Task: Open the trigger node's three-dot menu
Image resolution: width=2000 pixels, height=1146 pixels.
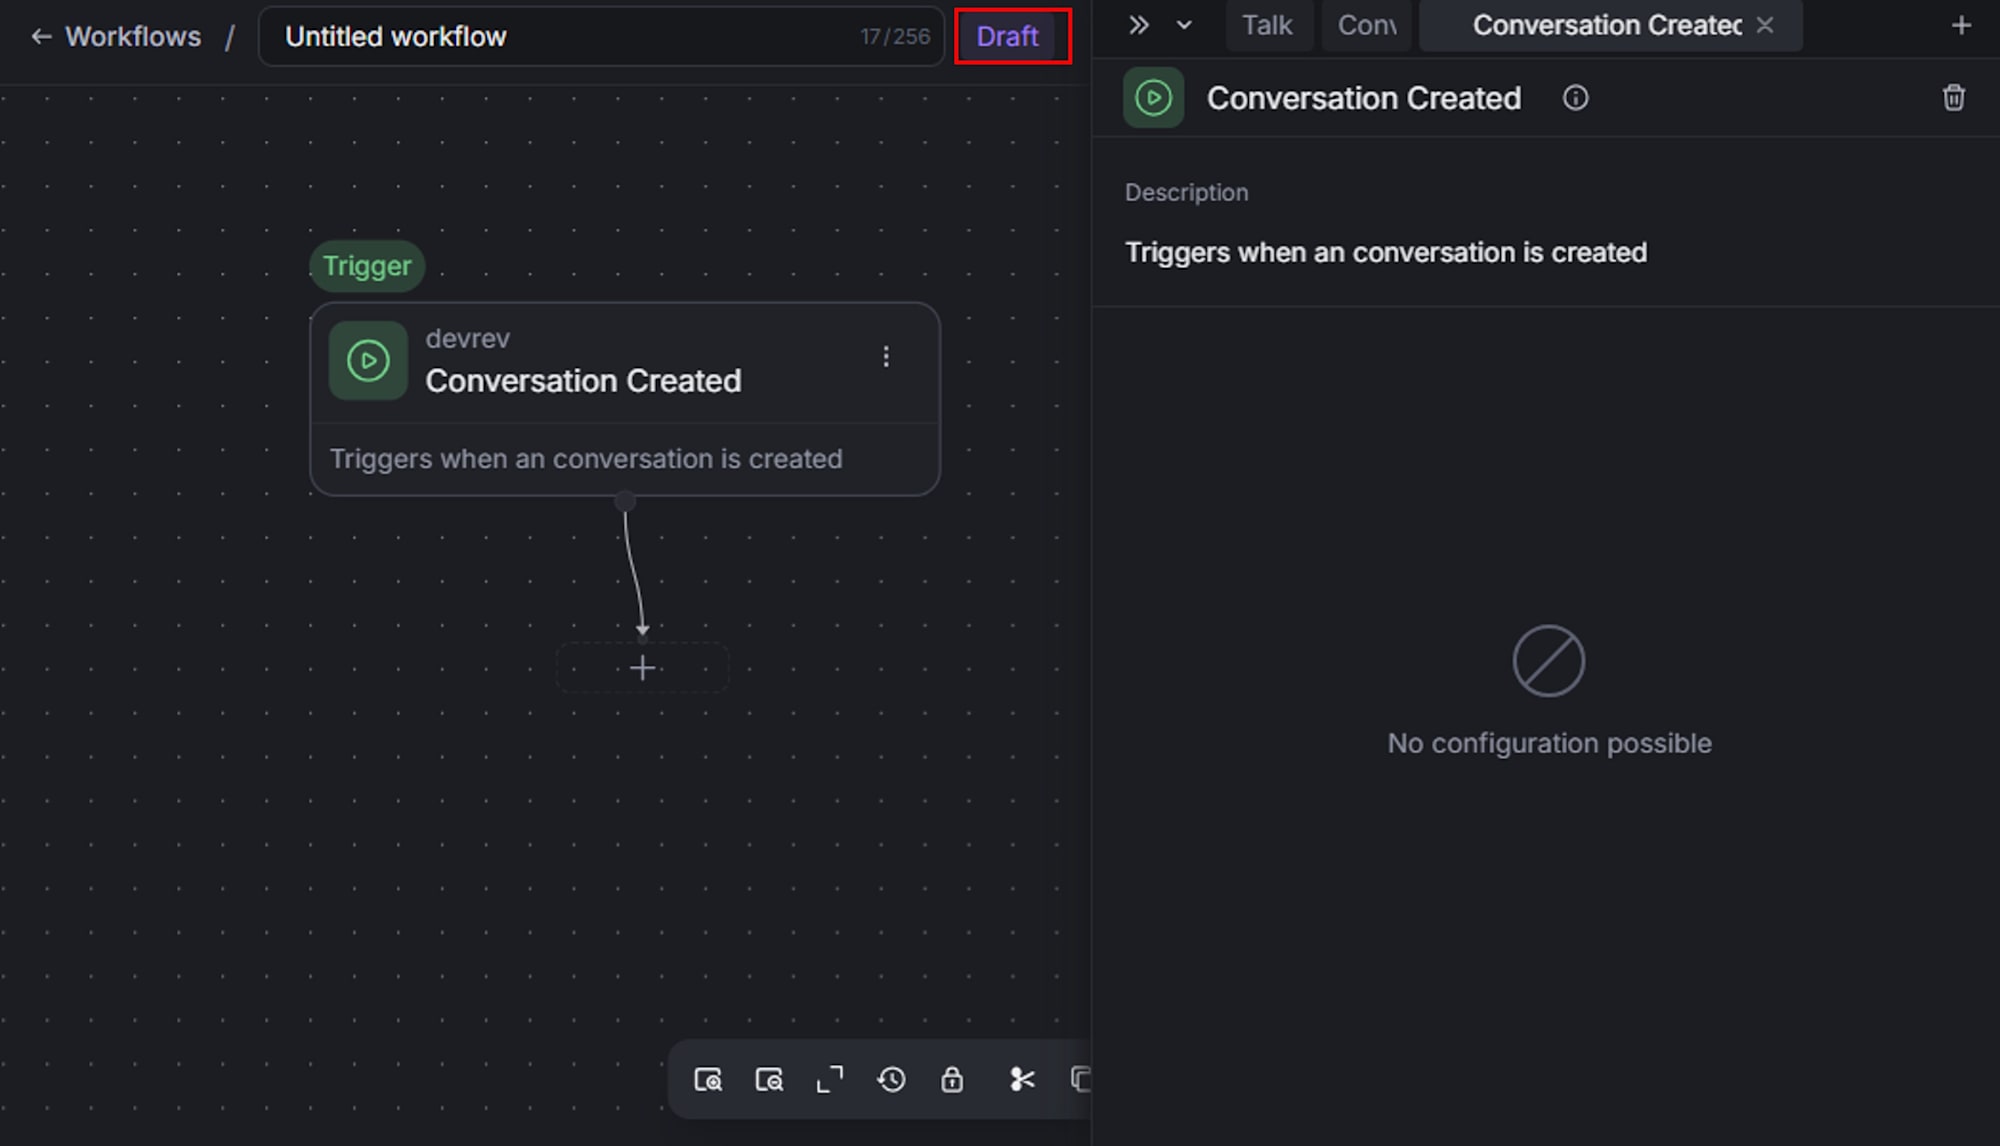Action: [x=885, y=357]
